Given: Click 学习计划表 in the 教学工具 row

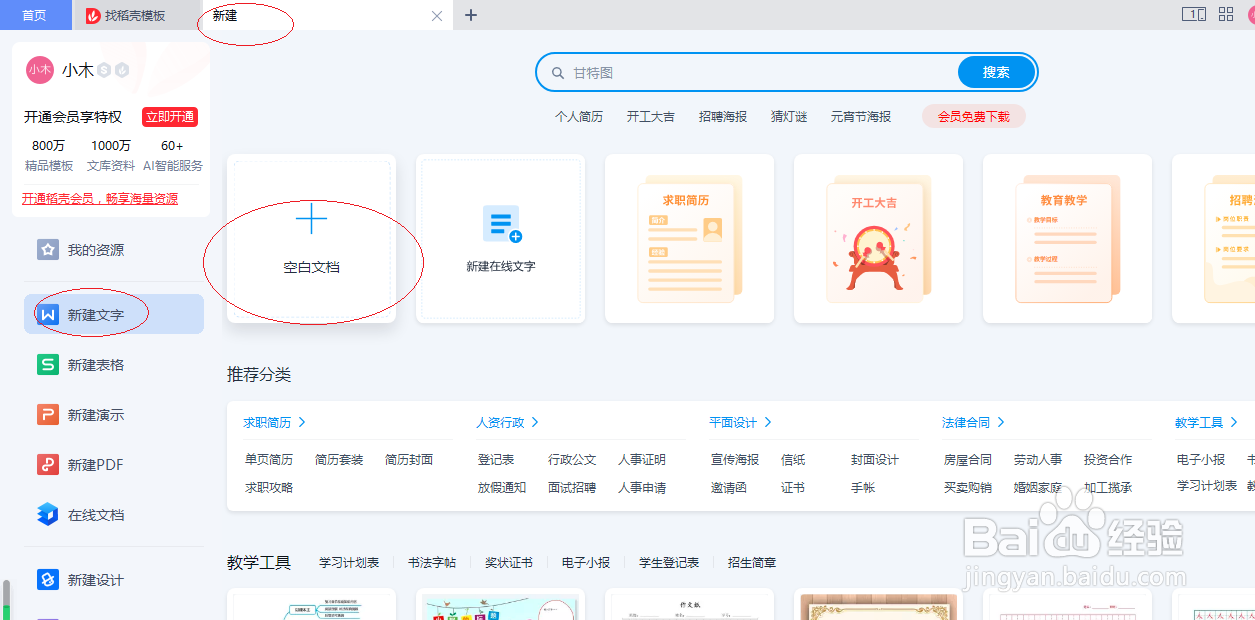Looking at the screenshot, I should (x=349, y=563).
